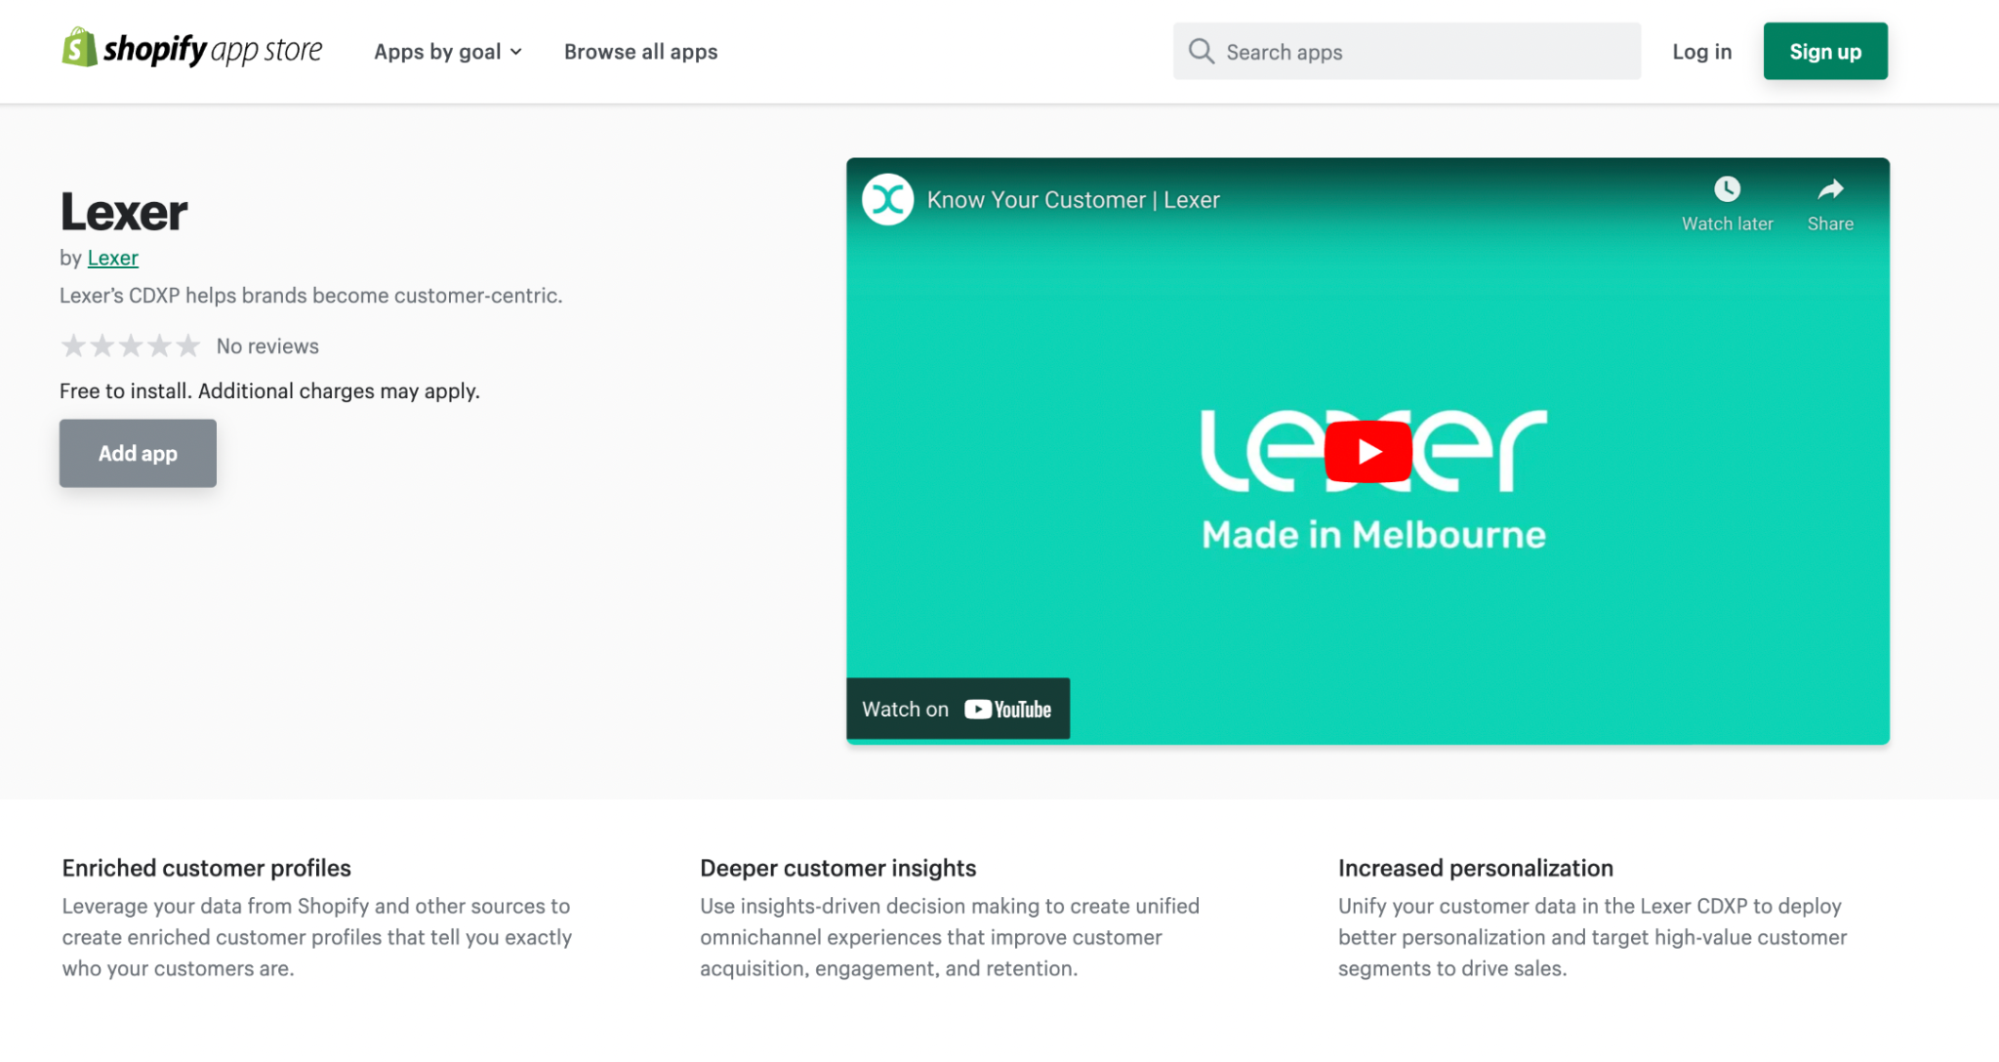Click the Know Your Customer video title
The image size is (1999, 1062).
click(x=1073, y=200)
